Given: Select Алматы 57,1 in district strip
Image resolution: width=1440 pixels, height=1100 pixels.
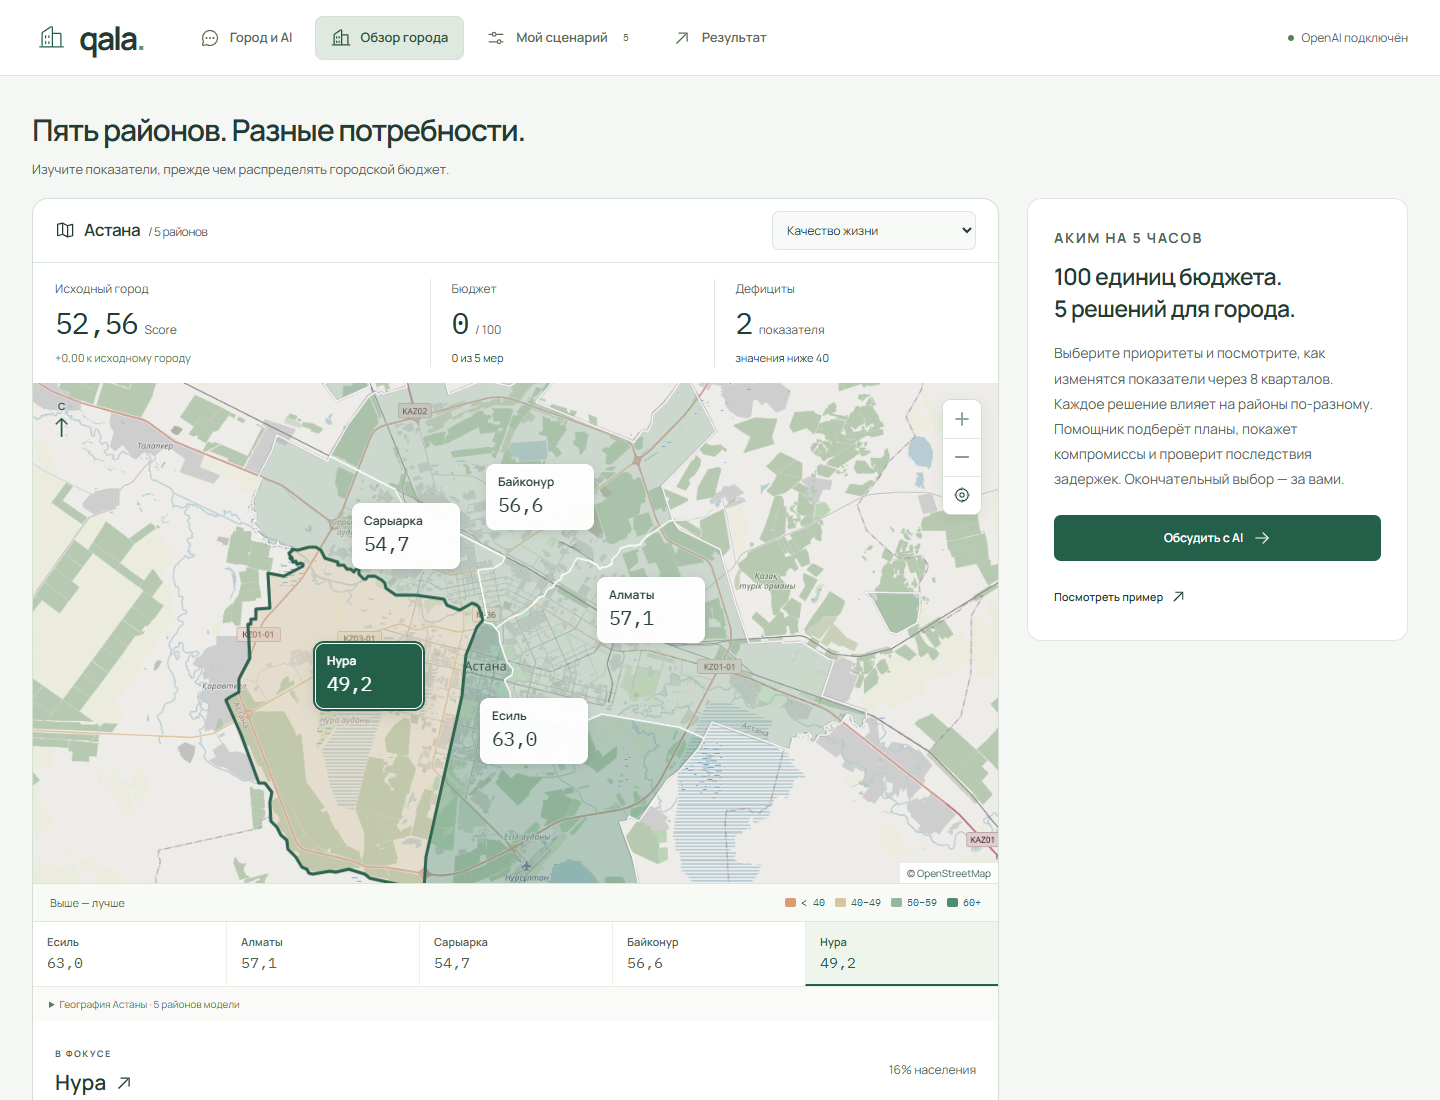Looking at the screenshot, I should coord(323,954).
